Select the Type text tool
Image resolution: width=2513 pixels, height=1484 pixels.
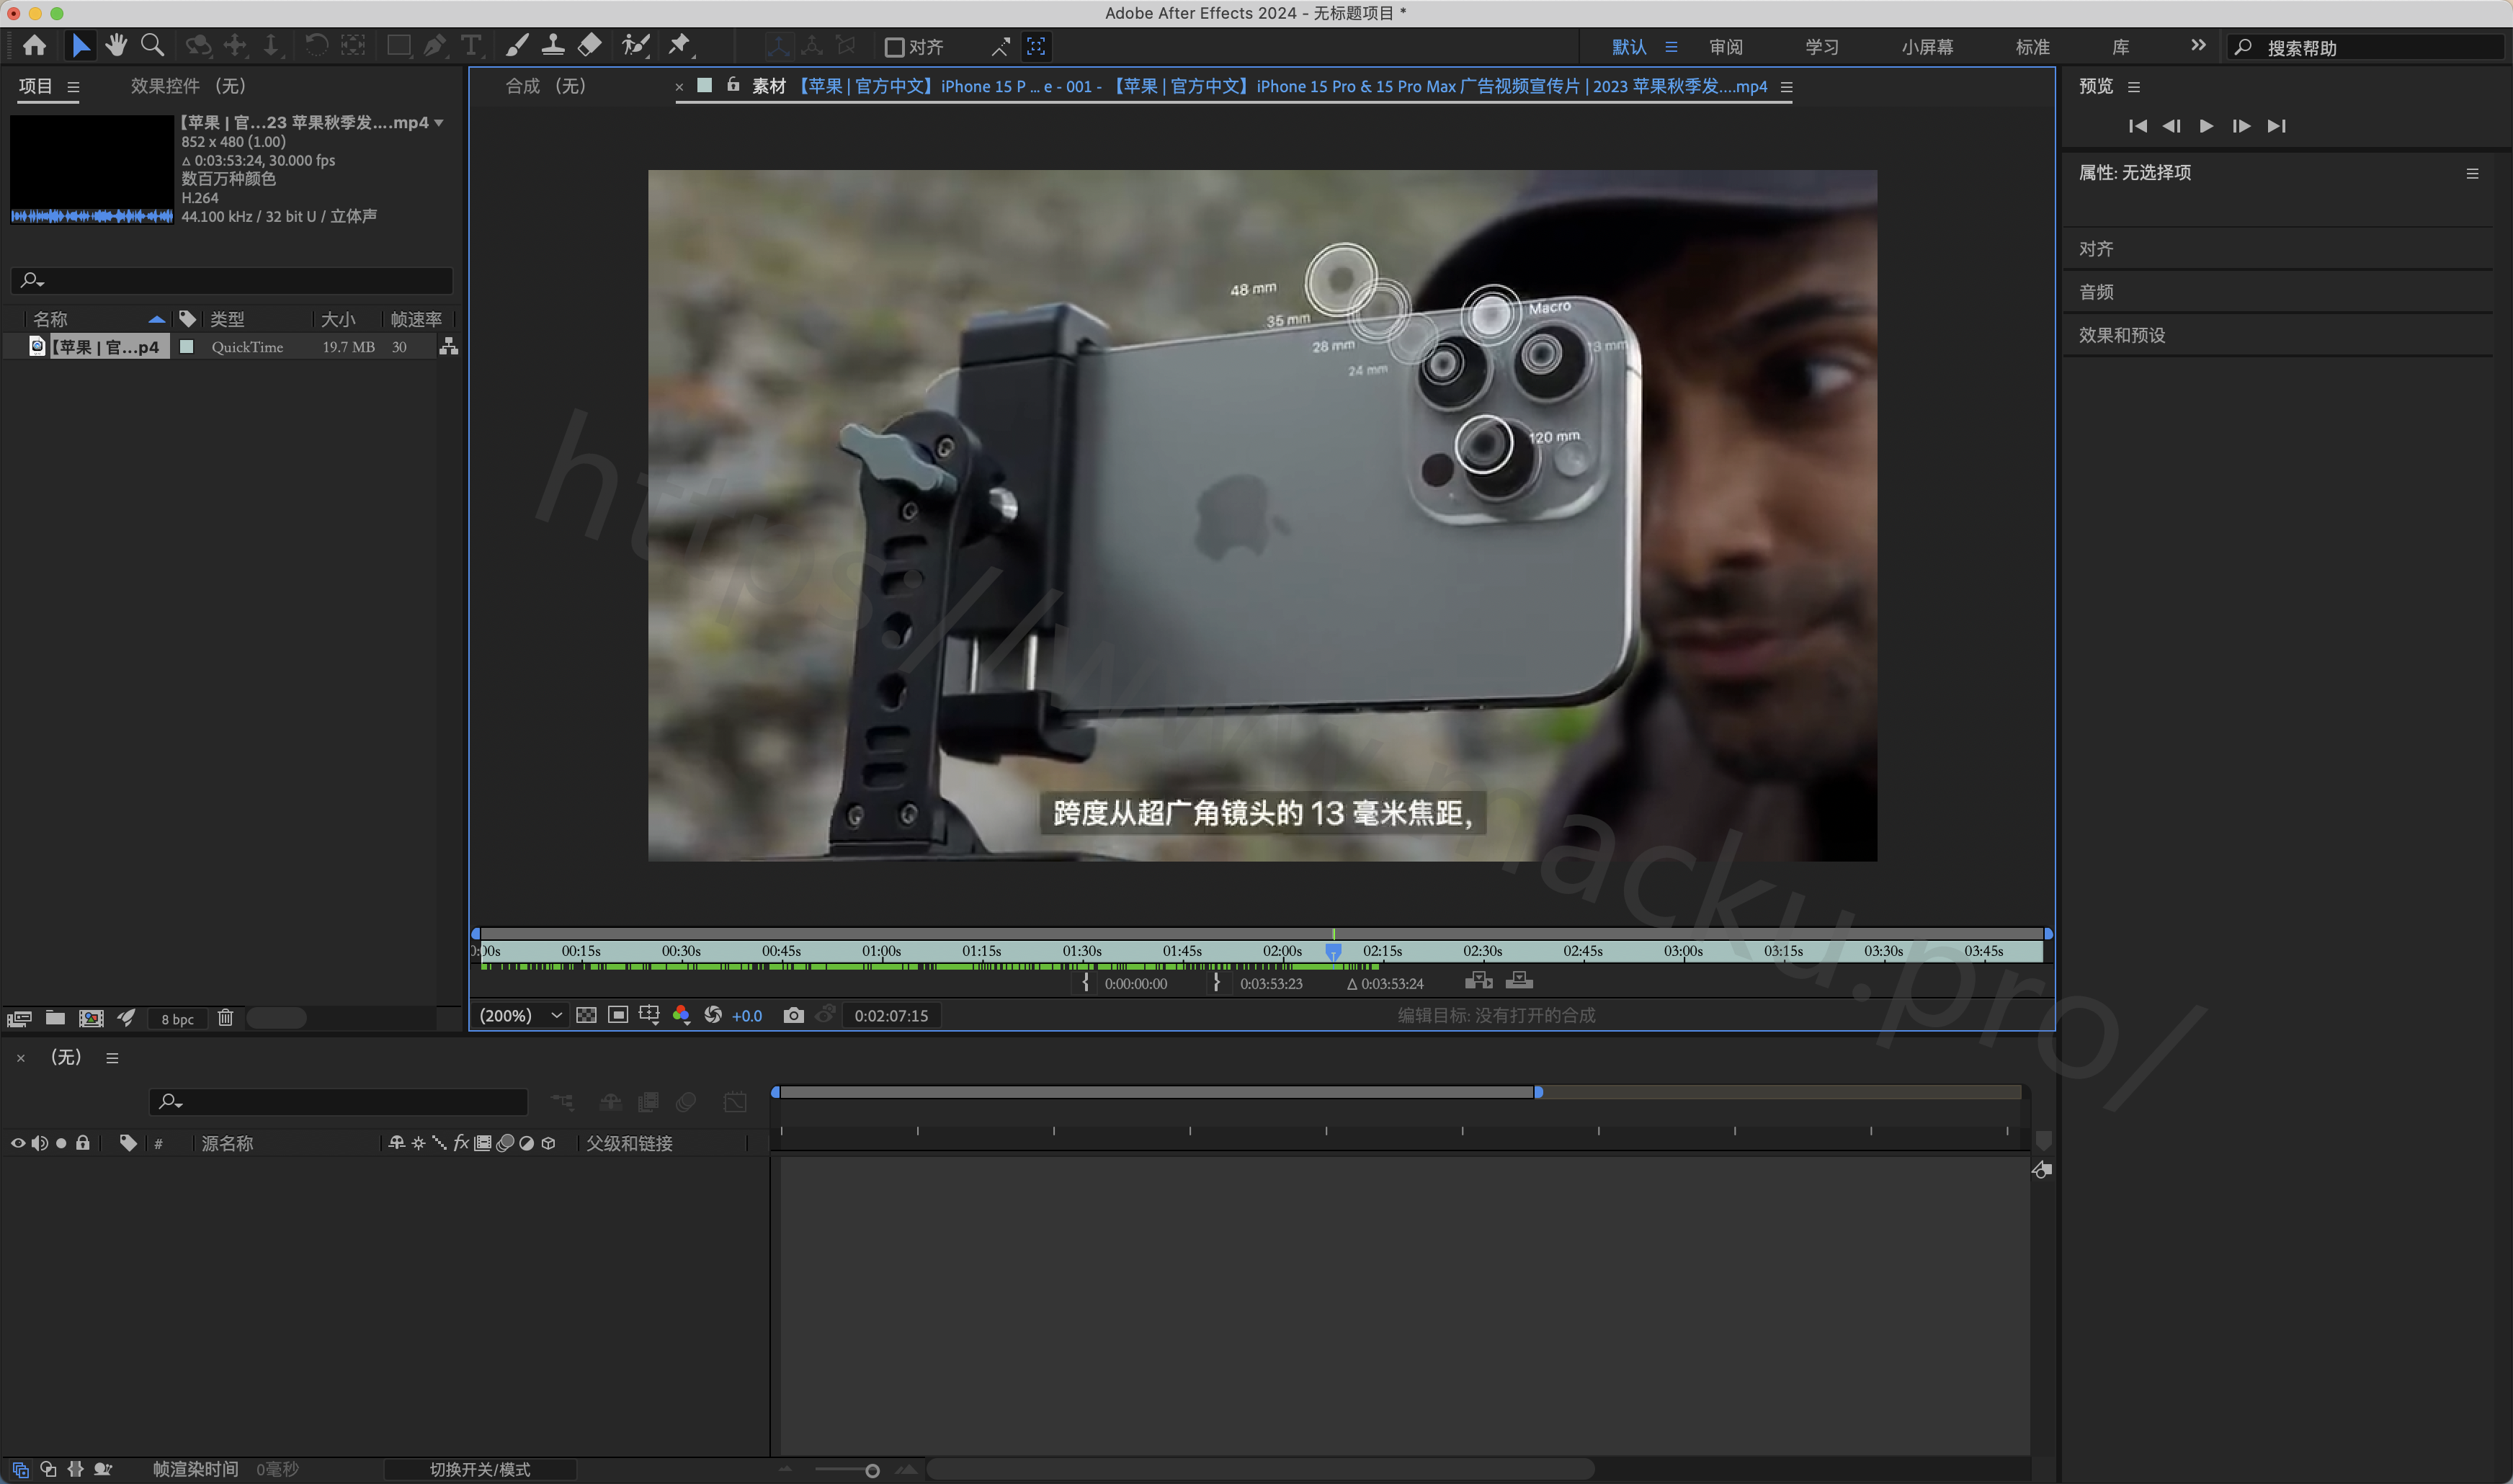click(x=471, y=45)
